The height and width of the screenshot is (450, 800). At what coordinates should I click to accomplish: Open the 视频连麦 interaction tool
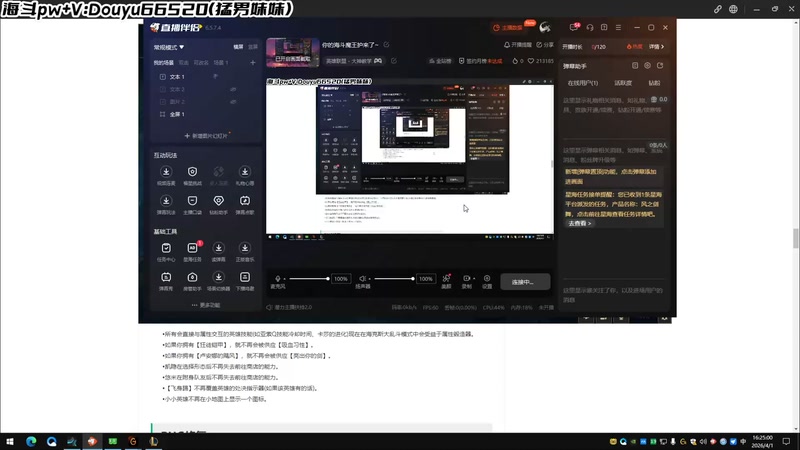click(x=166, y=176)
